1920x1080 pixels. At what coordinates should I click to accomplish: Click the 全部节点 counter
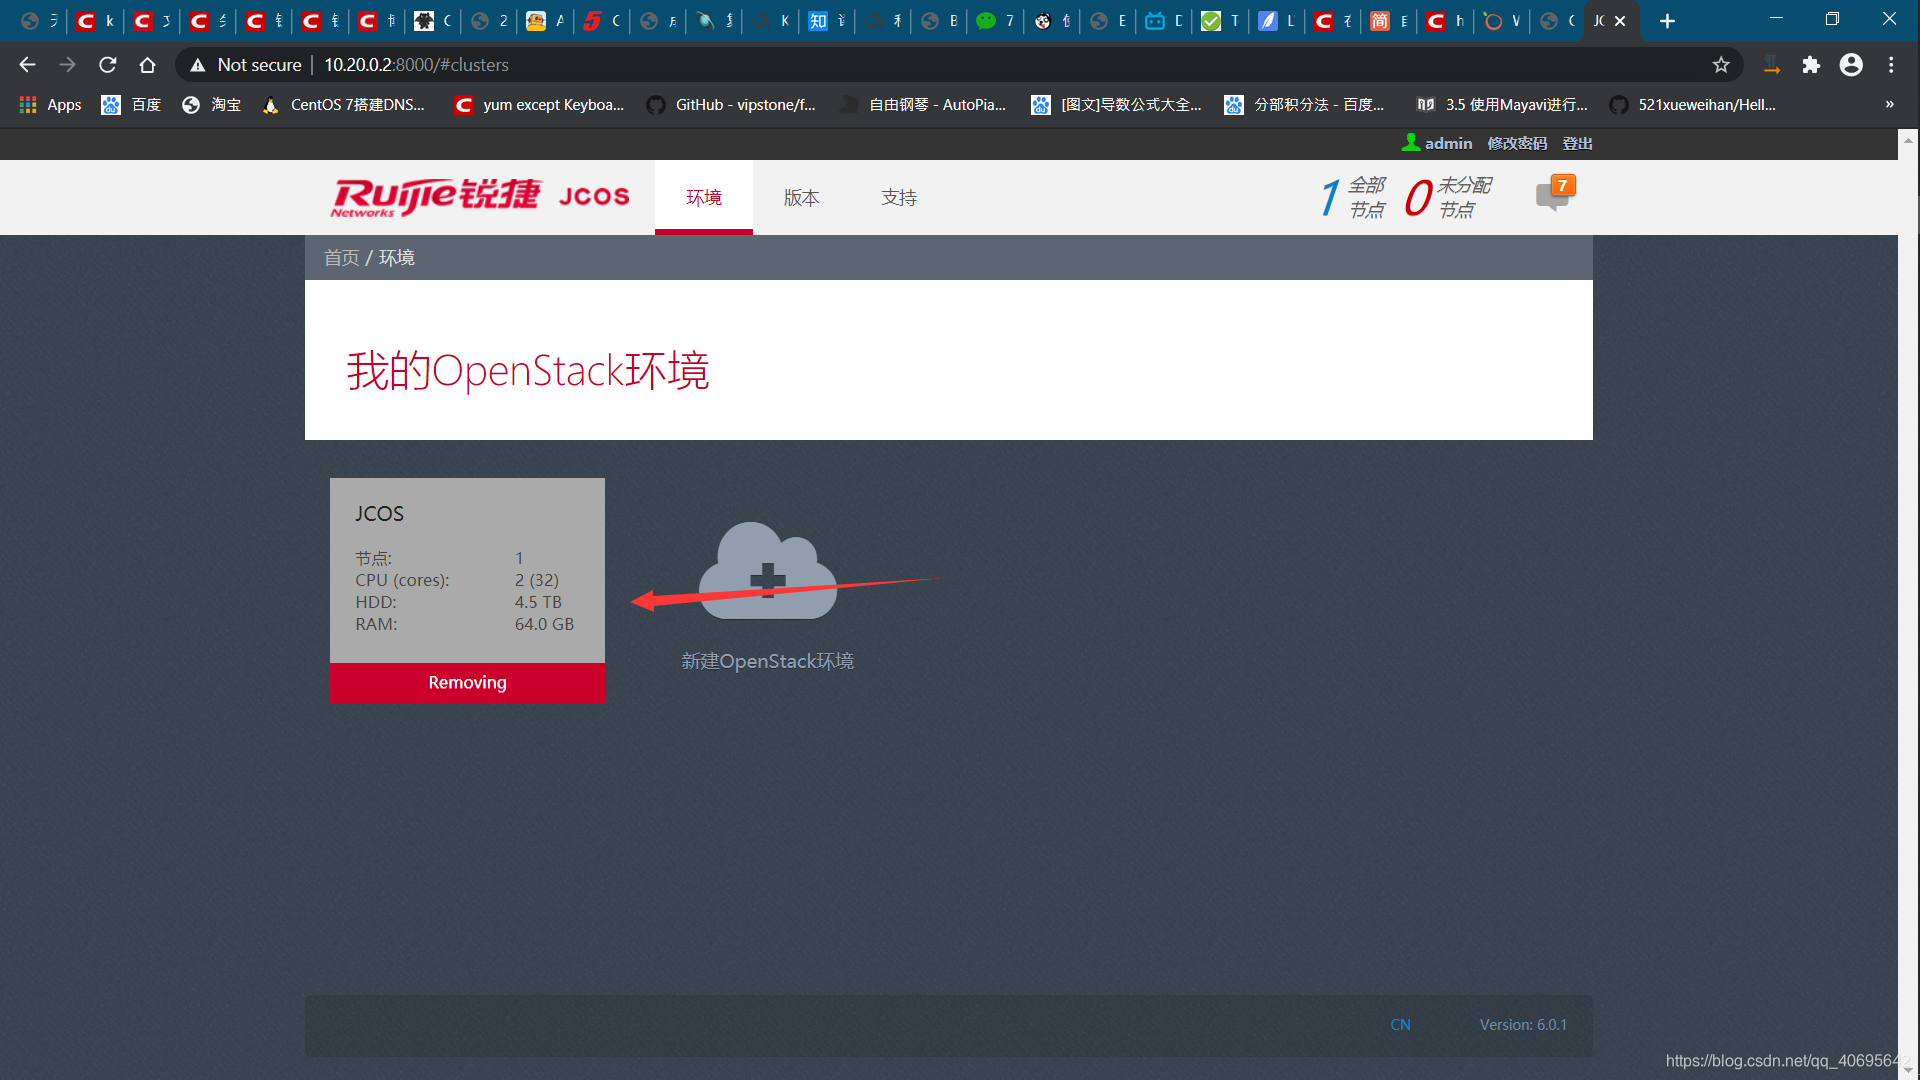tap(1353, 197)
